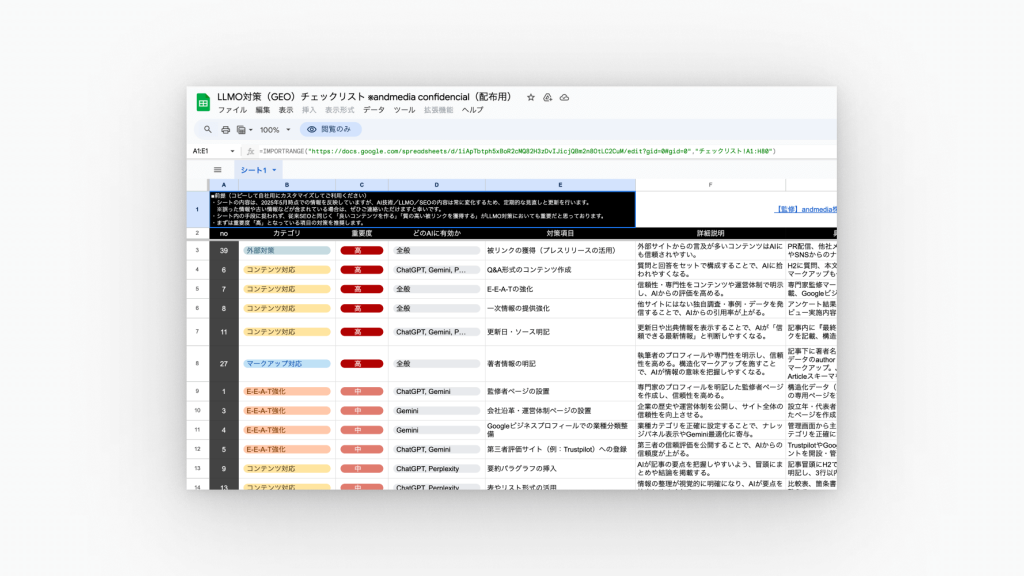1024x576 pixels.
Task: Click the move-to-folder icon beside title
Action: click(x=548, y=97)
